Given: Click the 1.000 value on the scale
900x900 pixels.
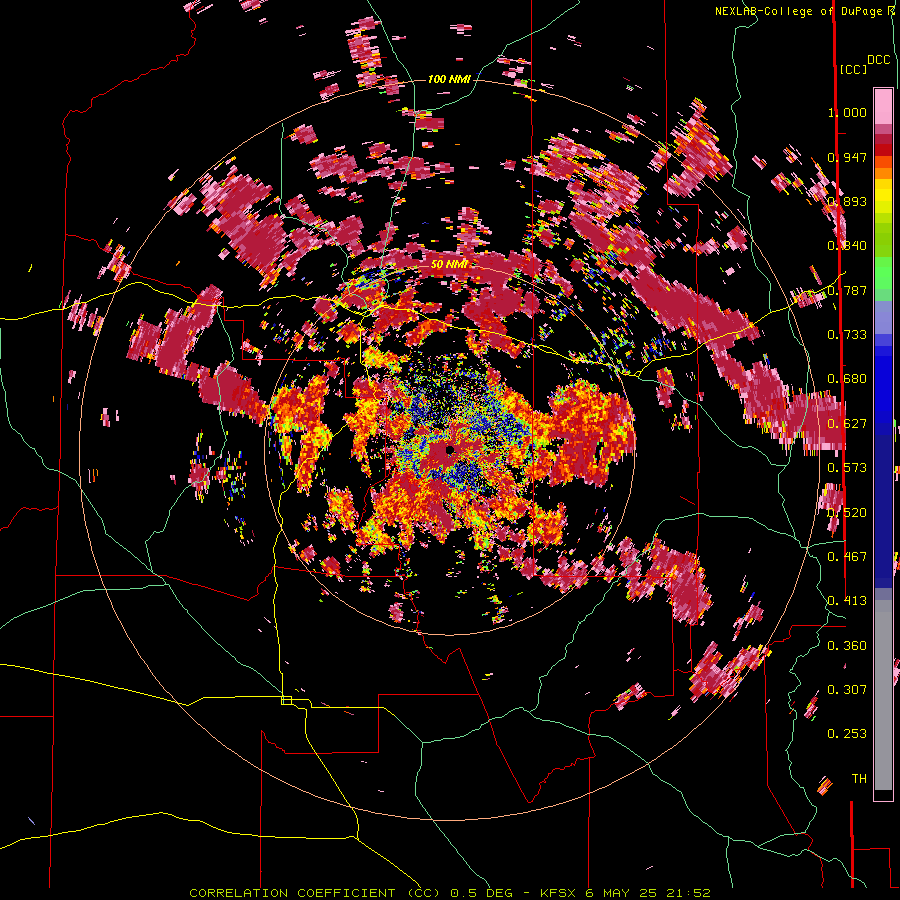Looking at the screenshot, I should 847,112.
